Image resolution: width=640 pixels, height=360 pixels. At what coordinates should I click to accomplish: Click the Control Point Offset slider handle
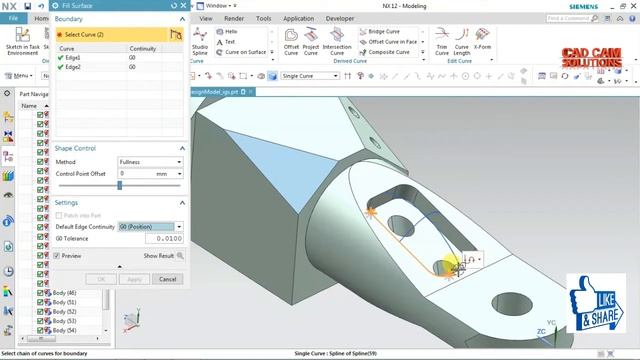(x=120, y=185)
